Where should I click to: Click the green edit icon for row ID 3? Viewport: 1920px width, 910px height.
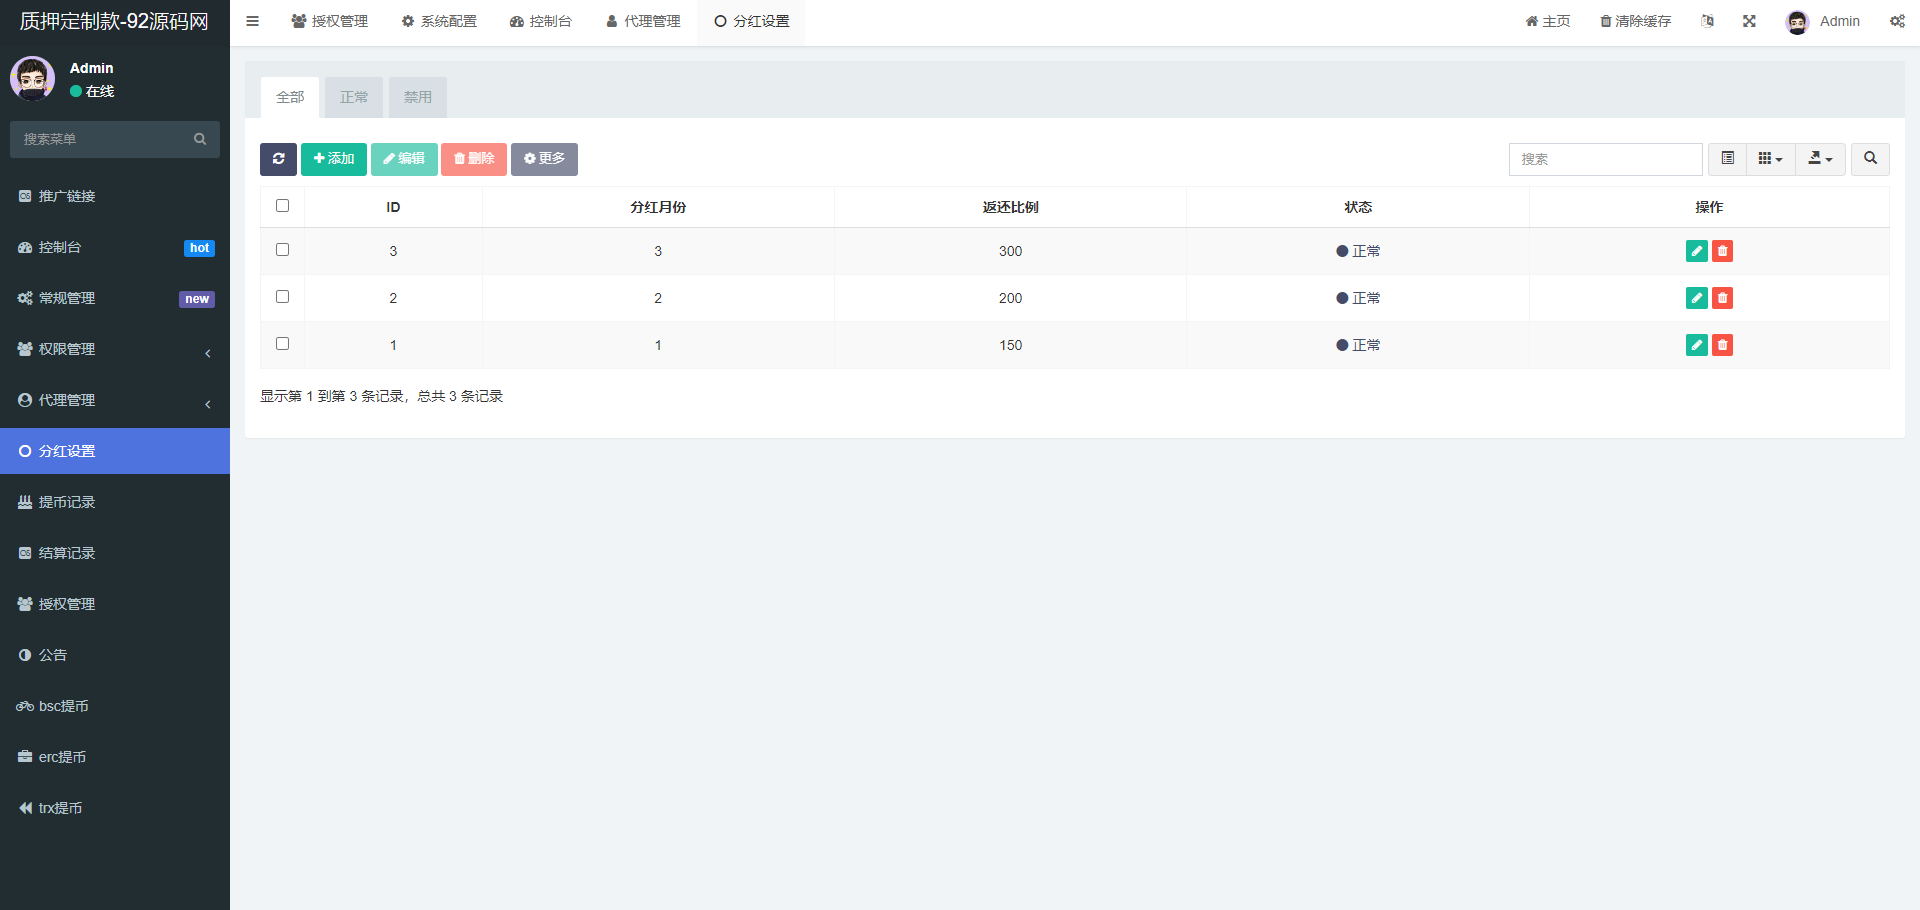pyautogui.click(x=1696, y=251)
